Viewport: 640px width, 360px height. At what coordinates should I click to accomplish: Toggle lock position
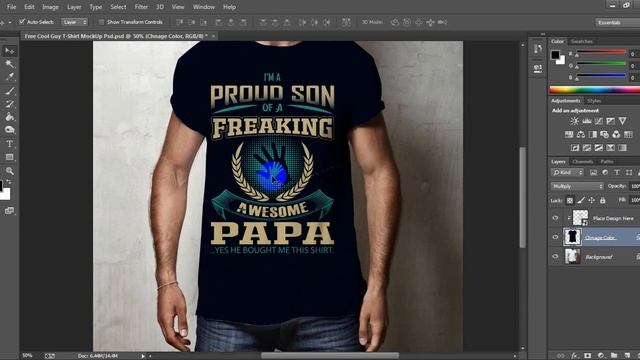point(591,200)
